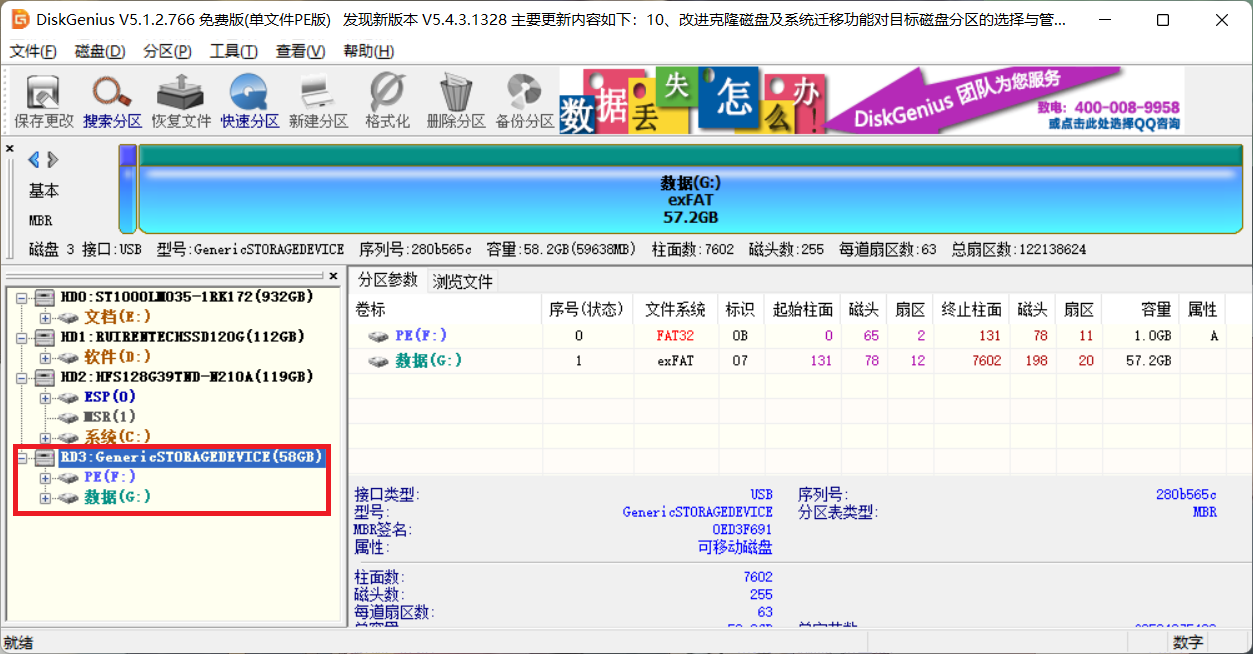This screenshot has width=1253, height=654.
Task: Click the 新建分区 (New Partition) icon
Action: coord(318,102)
